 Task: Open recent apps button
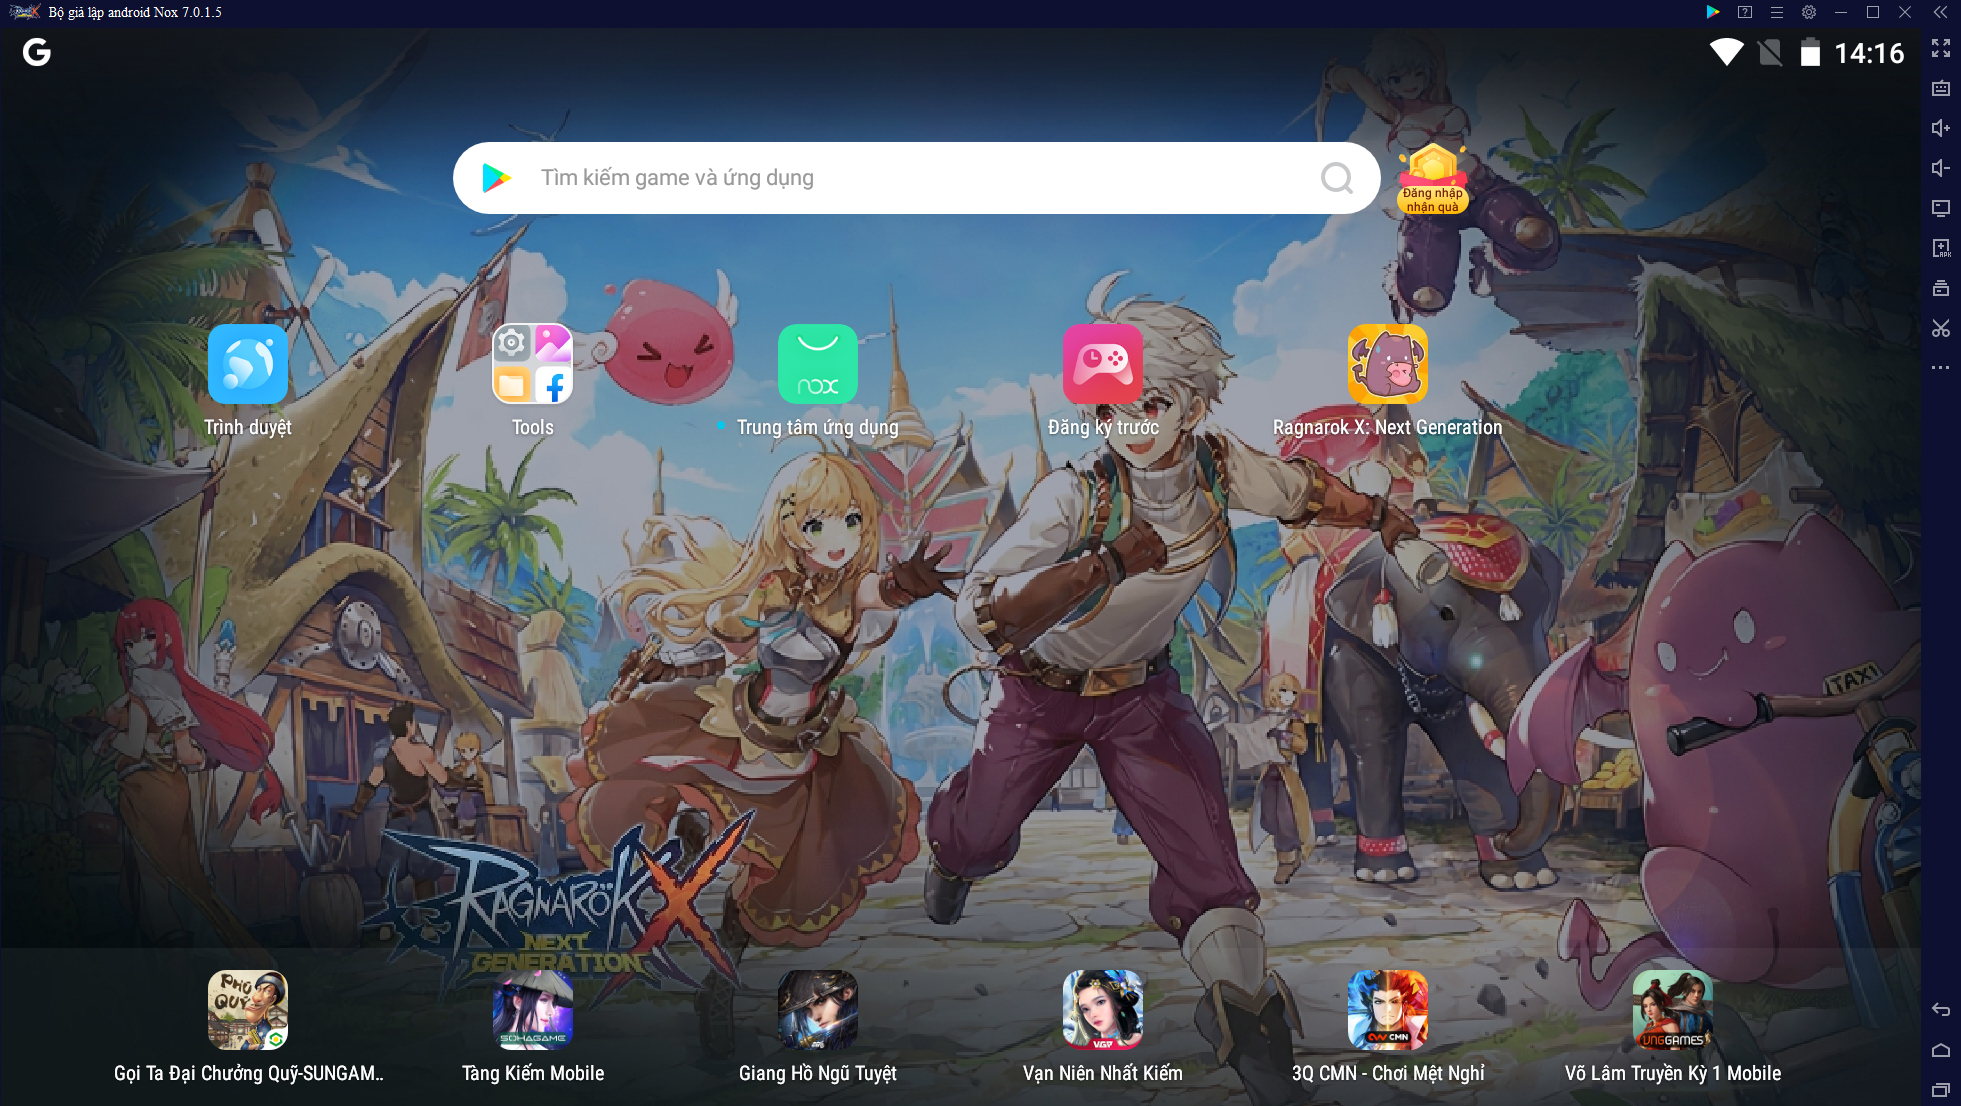tap(1941, 1089)
